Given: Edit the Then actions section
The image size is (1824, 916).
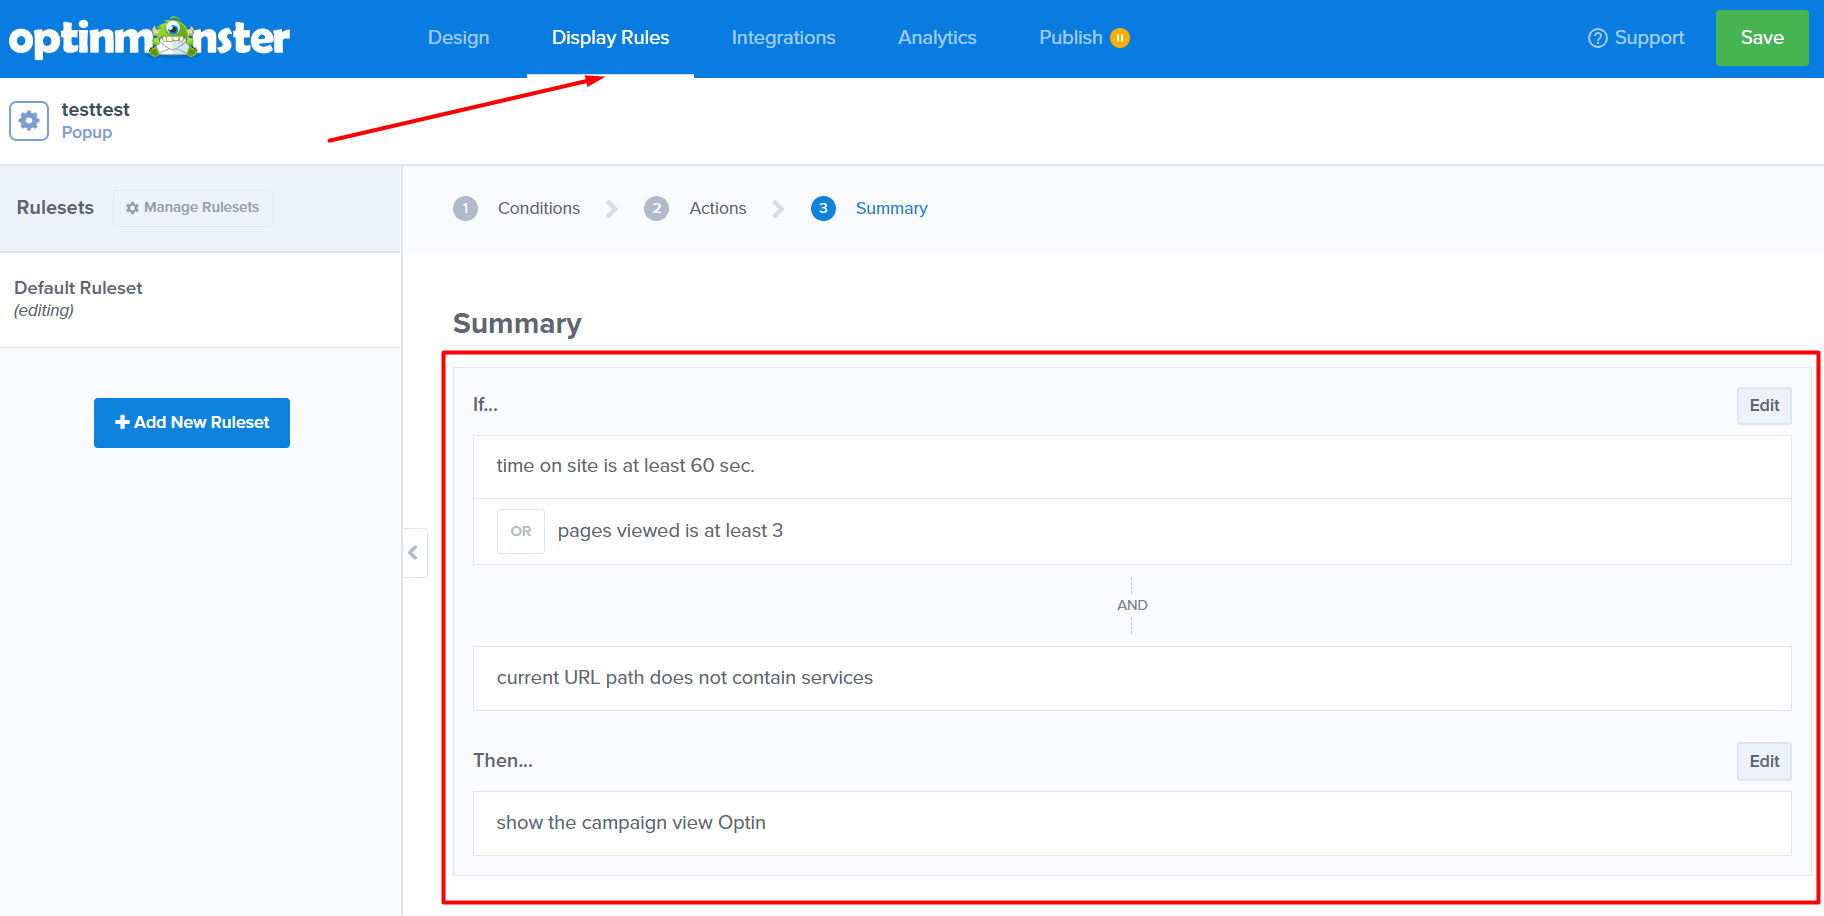Looking at the screenshot, I should coord(1763,761).
